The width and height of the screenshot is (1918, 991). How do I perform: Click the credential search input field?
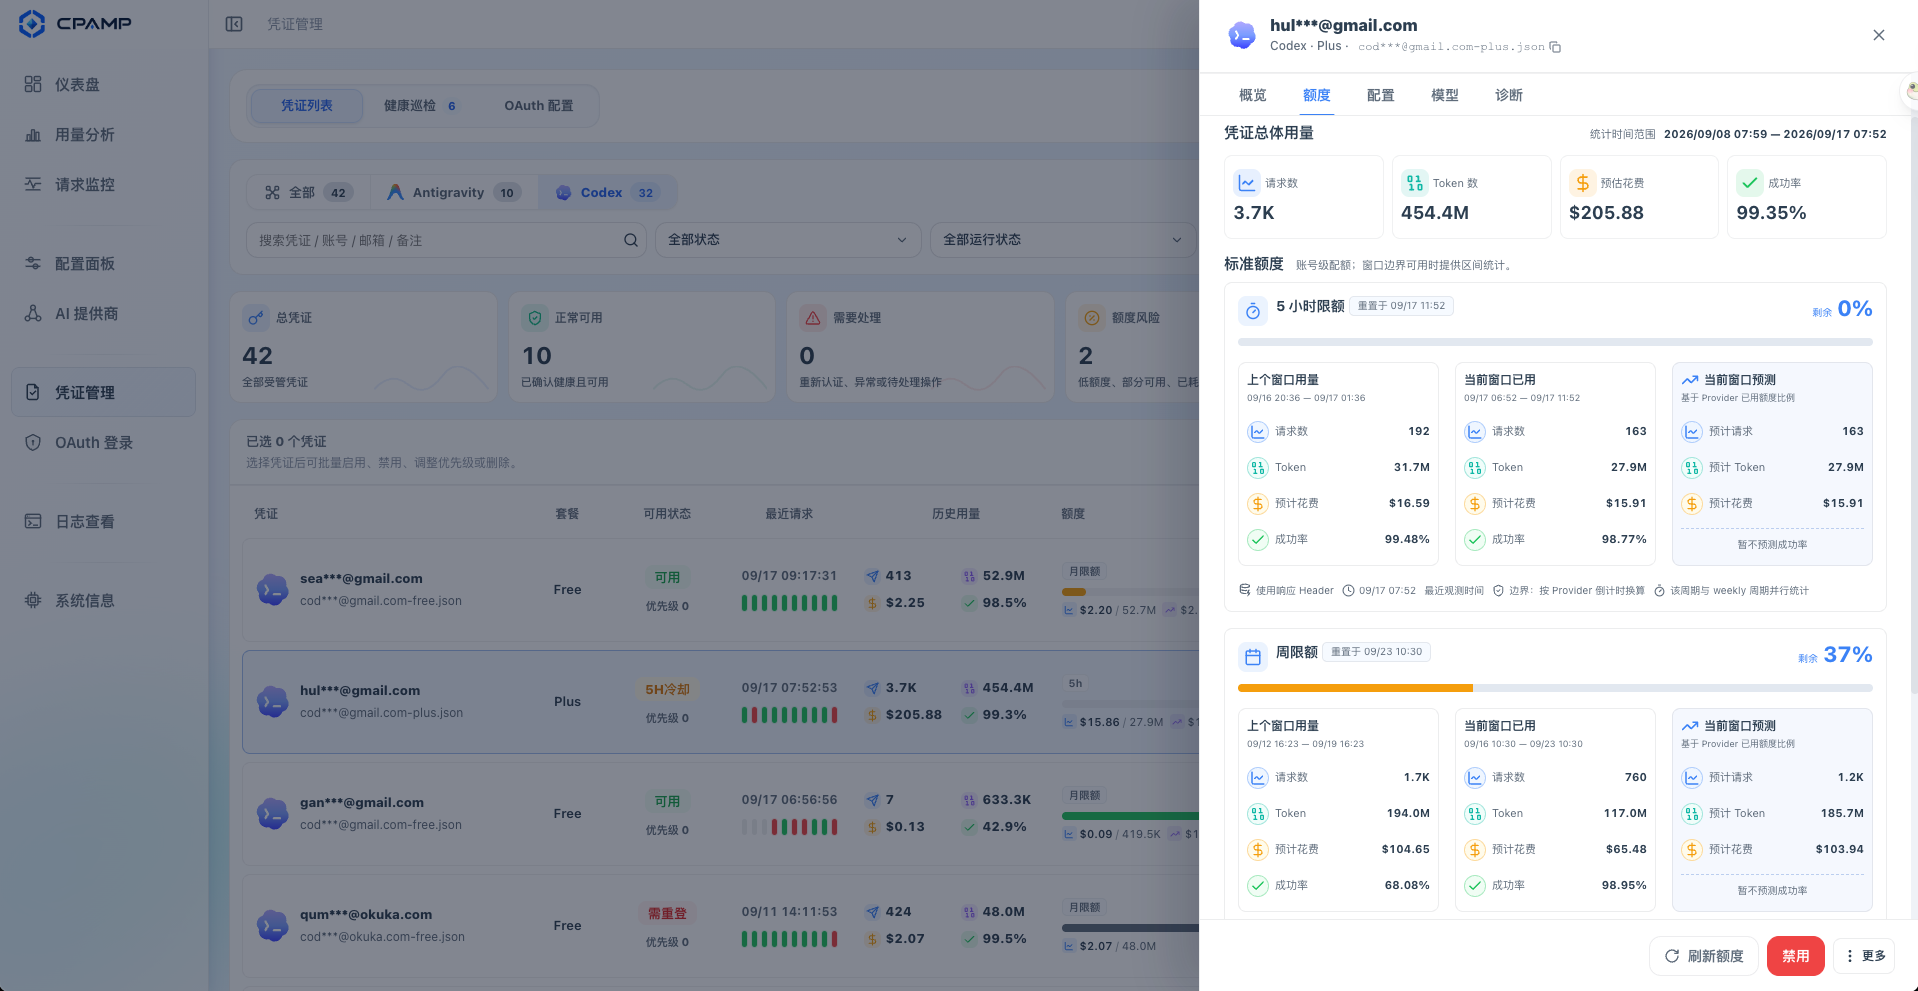point(446,240)
